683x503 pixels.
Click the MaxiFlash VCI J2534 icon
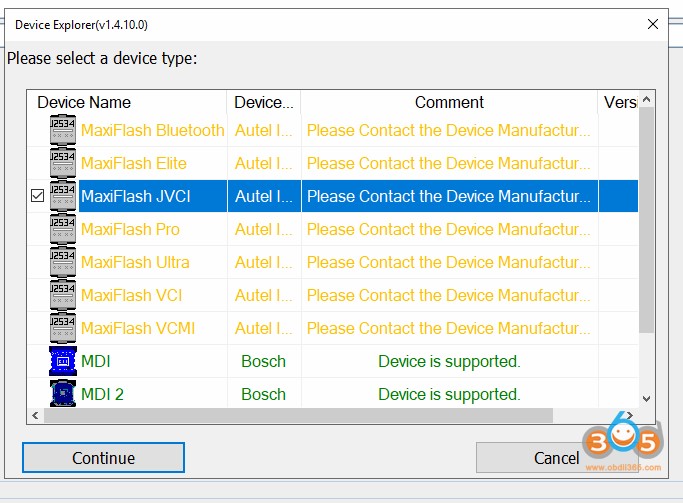click(x=63, y=295)
